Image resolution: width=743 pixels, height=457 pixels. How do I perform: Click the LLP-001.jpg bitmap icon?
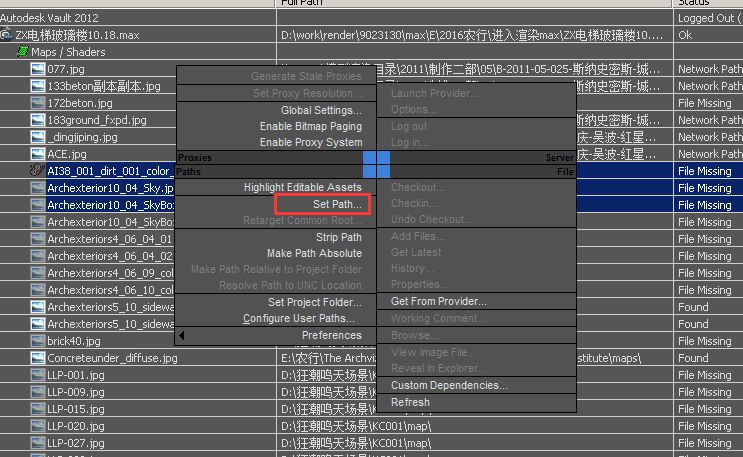38,375
